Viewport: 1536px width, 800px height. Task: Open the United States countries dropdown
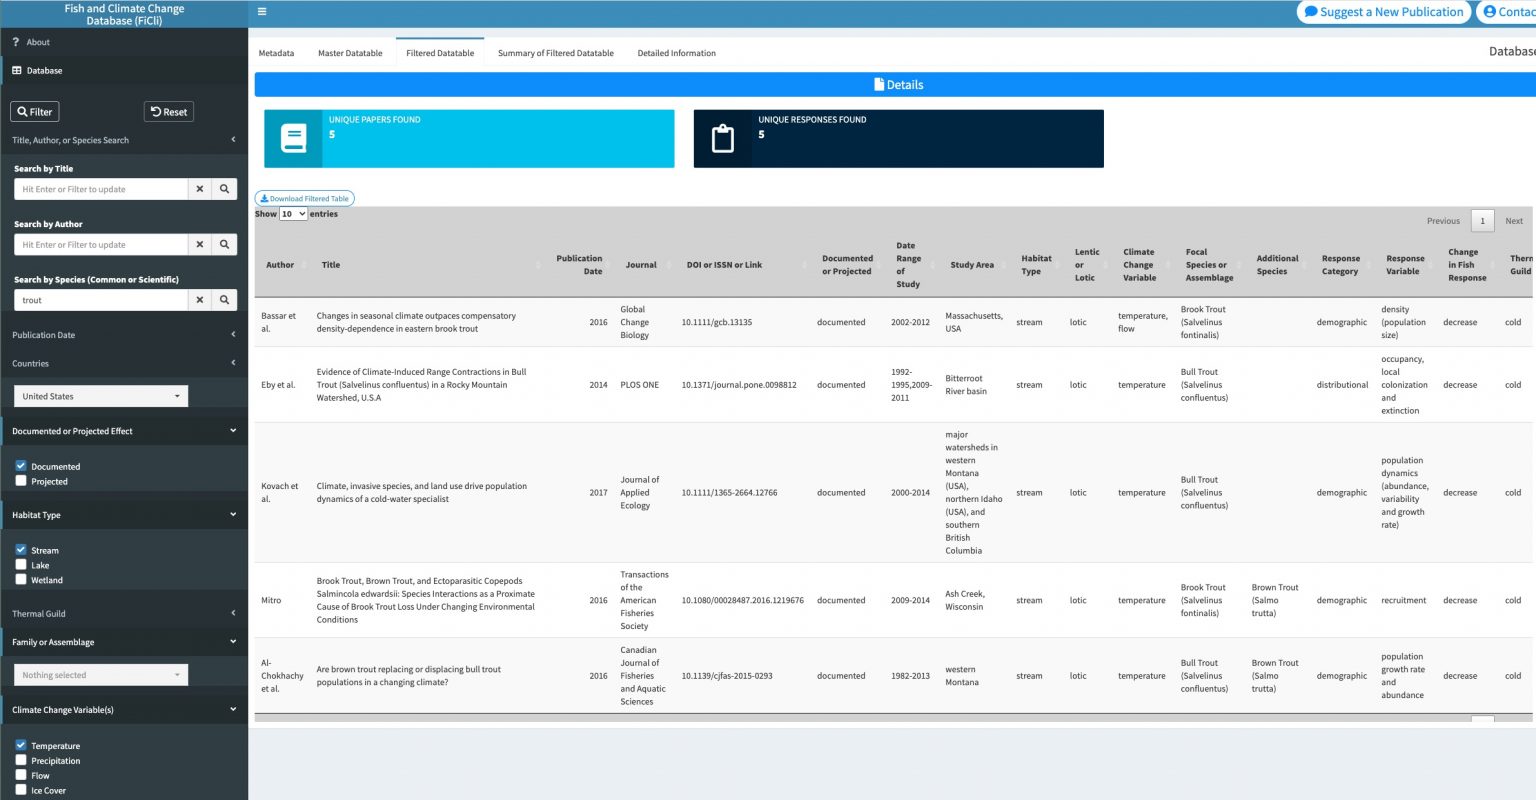101,396
